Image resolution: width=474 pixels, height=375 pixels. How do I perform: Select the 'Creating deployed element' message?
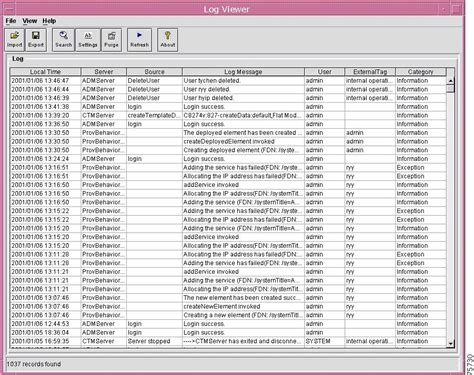242,150
